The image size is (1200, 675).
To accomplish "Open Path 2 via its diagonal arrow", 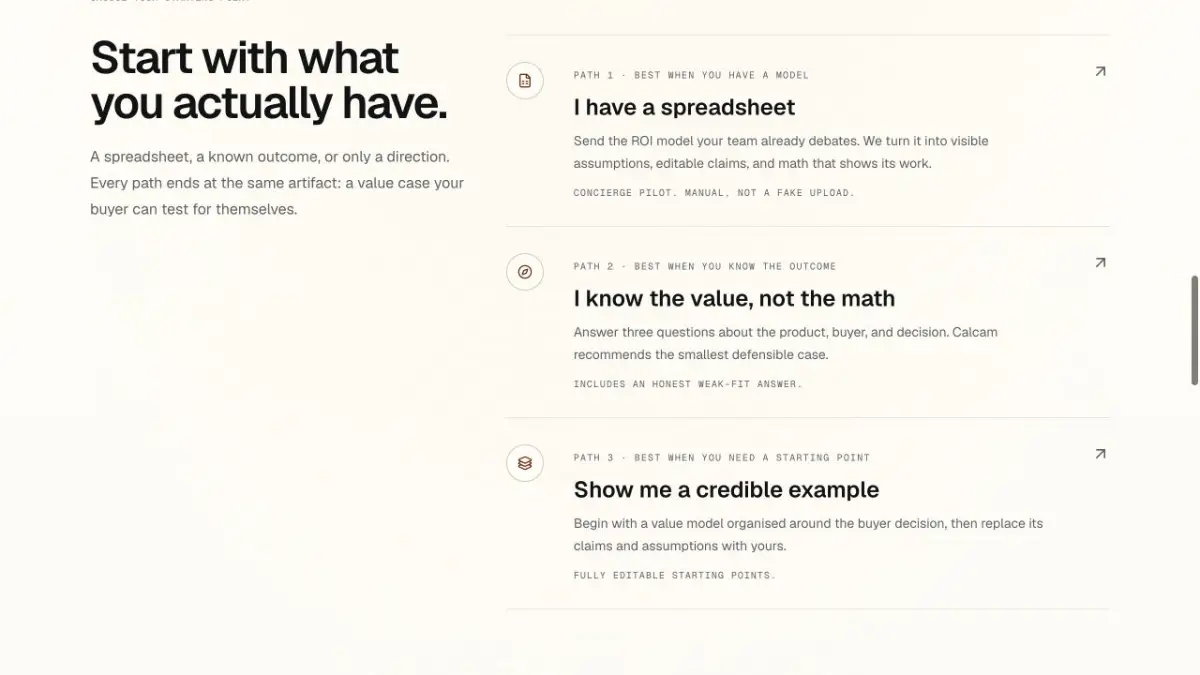I will tap(1100, 263).
